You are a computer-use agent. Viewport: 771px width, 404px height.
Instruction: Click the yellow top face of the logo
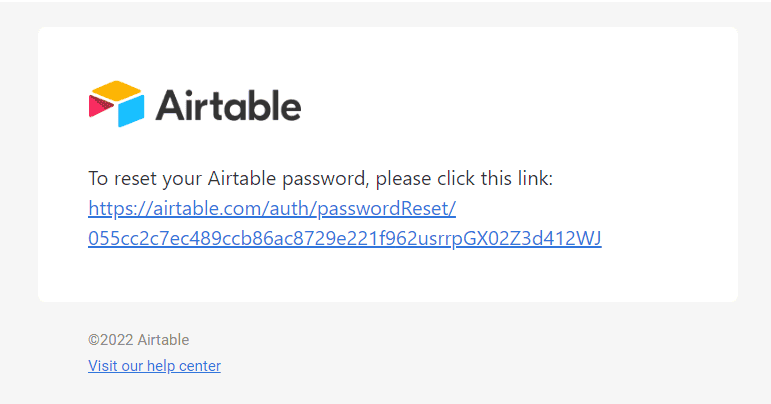tap(118, 90)
